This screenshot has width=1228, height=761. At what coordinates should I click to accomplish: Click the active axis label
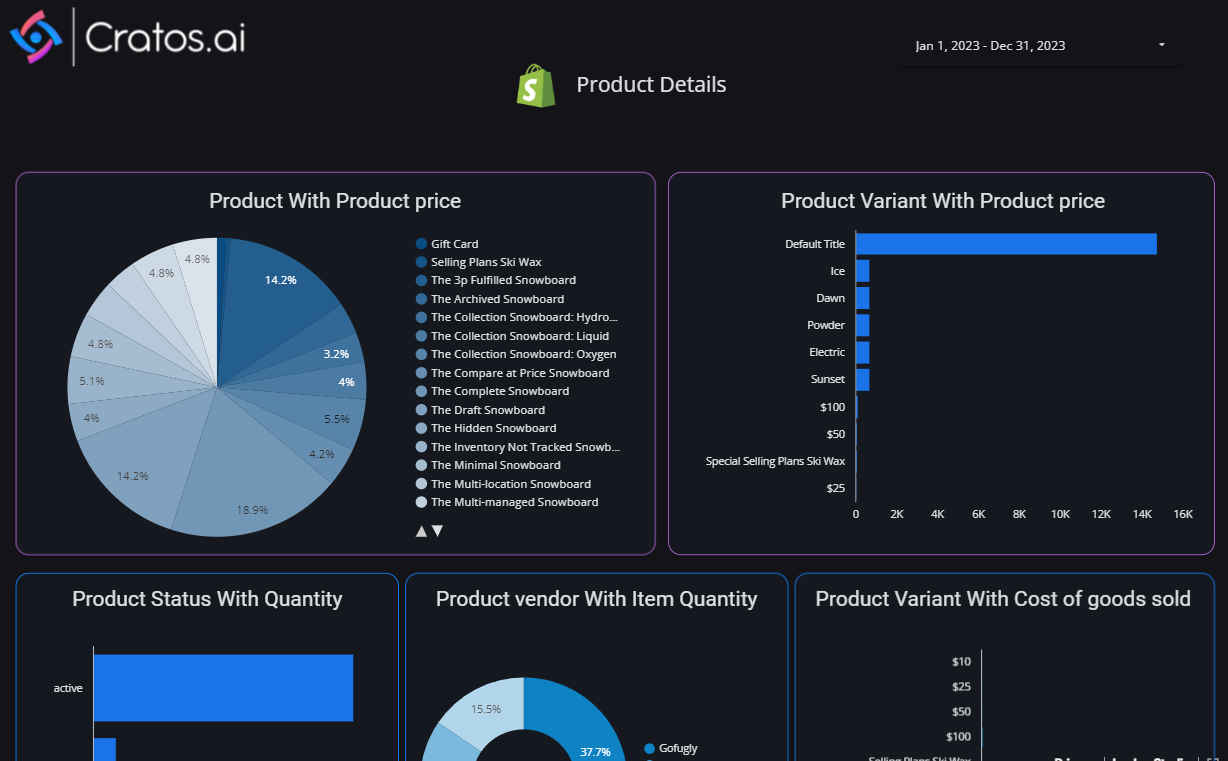[68, 688]
